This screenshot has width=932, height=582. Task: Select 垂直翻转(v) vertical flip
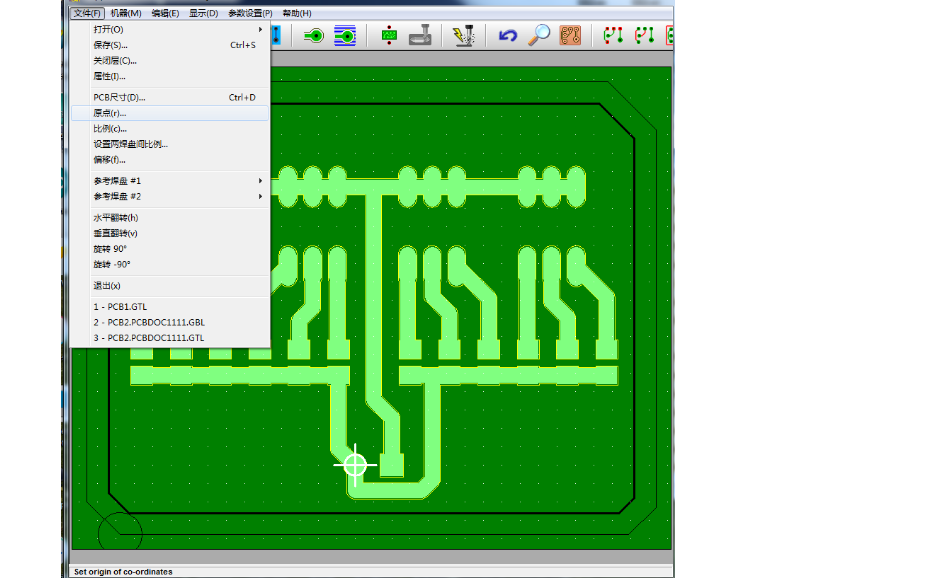click(x=170, y=233)
